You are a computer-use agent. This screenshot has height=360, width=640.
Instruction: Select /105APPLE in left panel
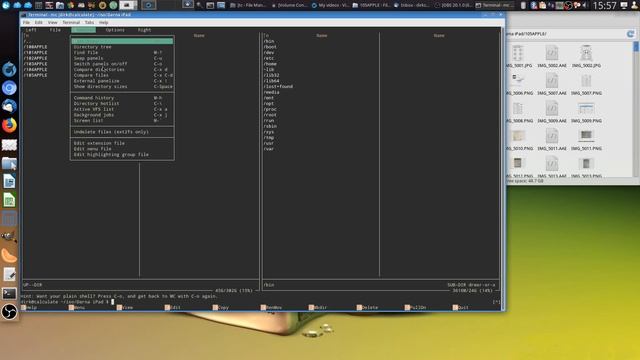pyautogui.click(x=36, y=76)
